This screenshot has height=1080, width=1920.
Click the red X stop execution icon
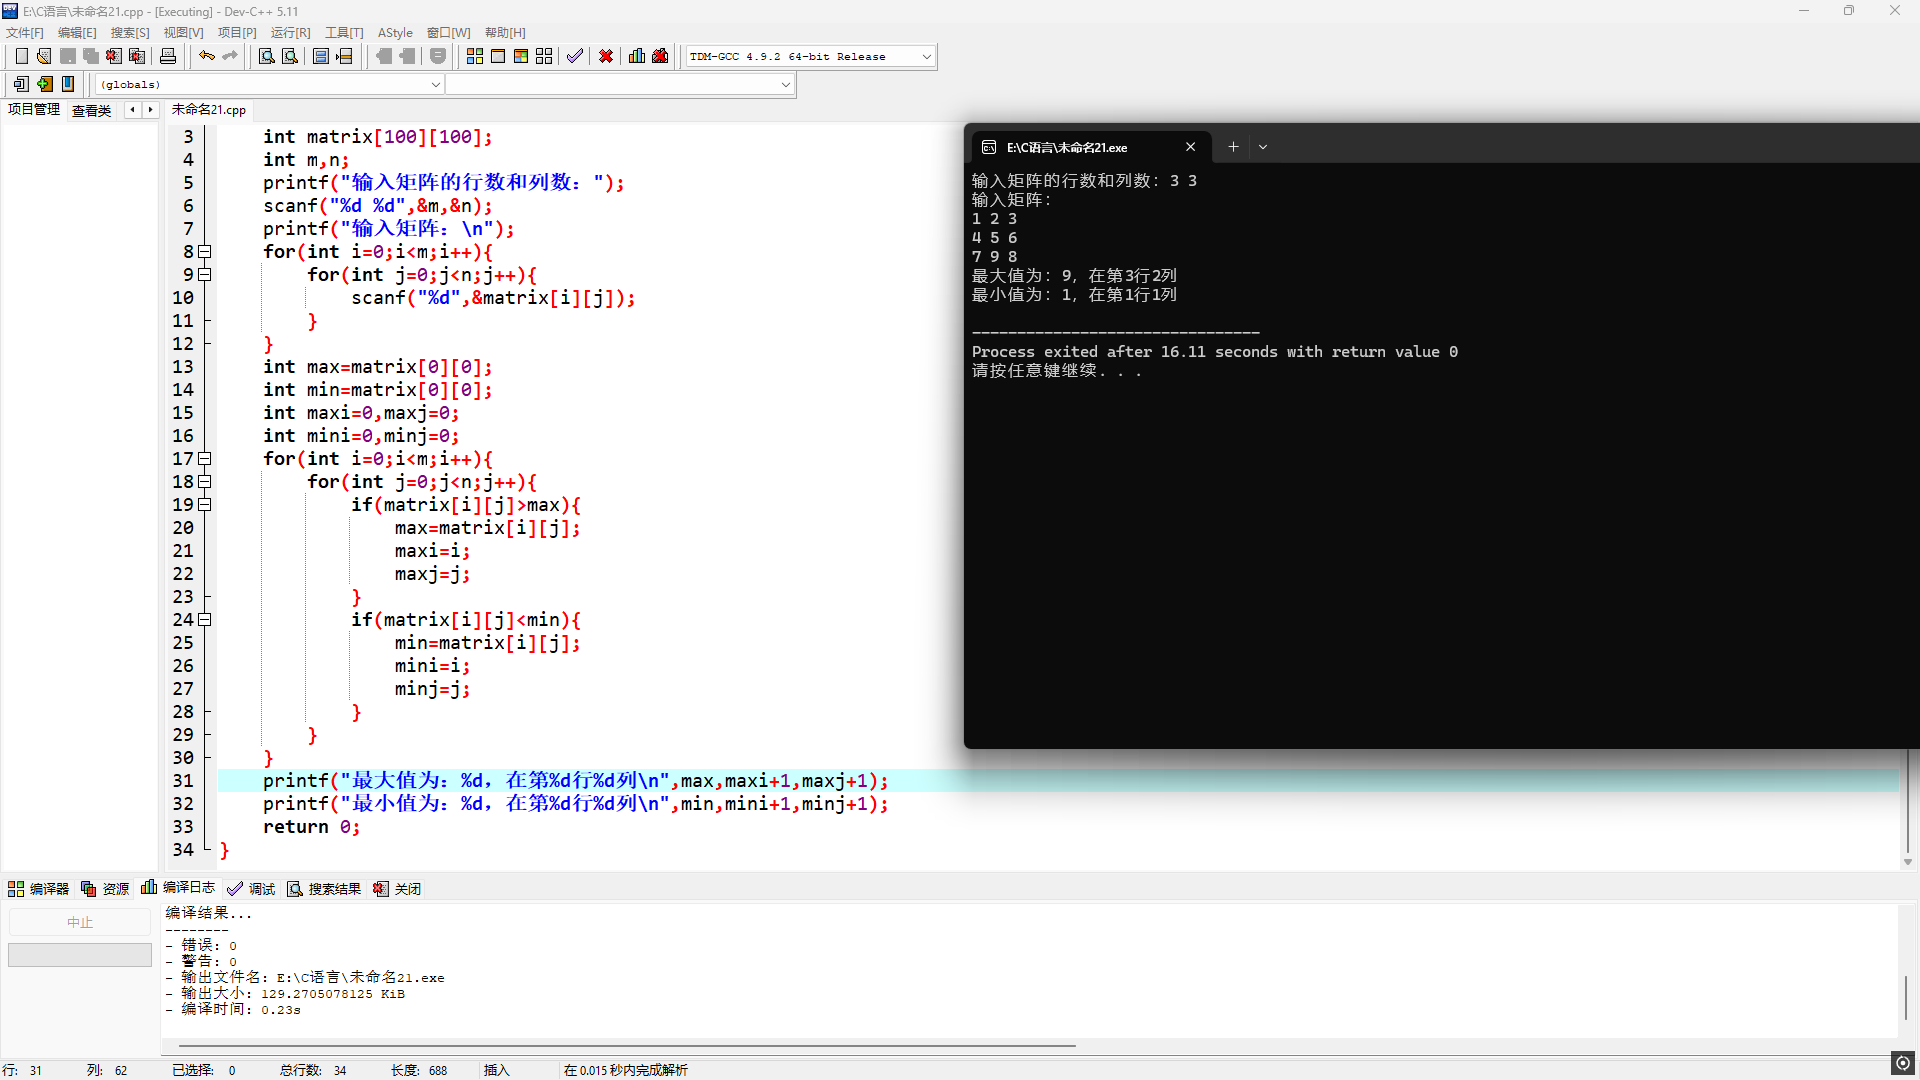pos(606,57)
